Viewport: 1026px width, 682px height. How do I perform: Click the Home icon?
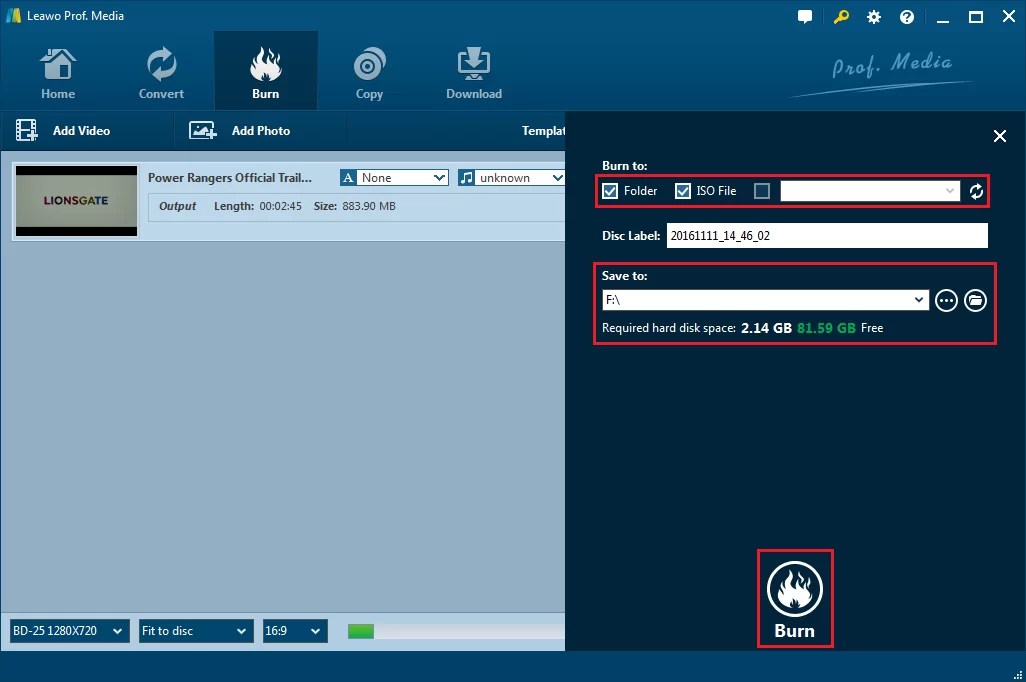coord(57,70)
